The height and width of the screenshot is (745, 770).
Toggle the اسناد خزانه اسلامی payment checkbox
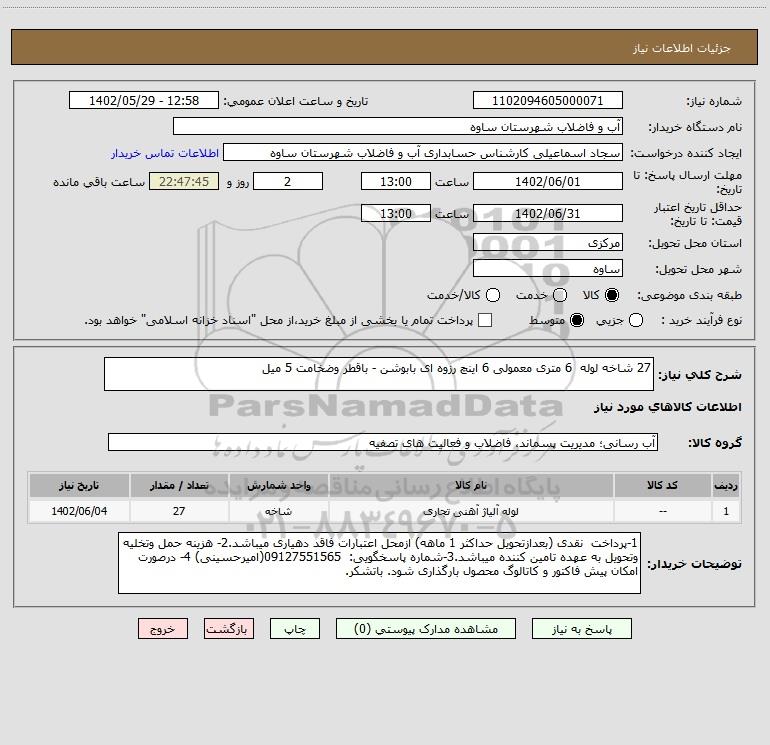click(485, 320)
